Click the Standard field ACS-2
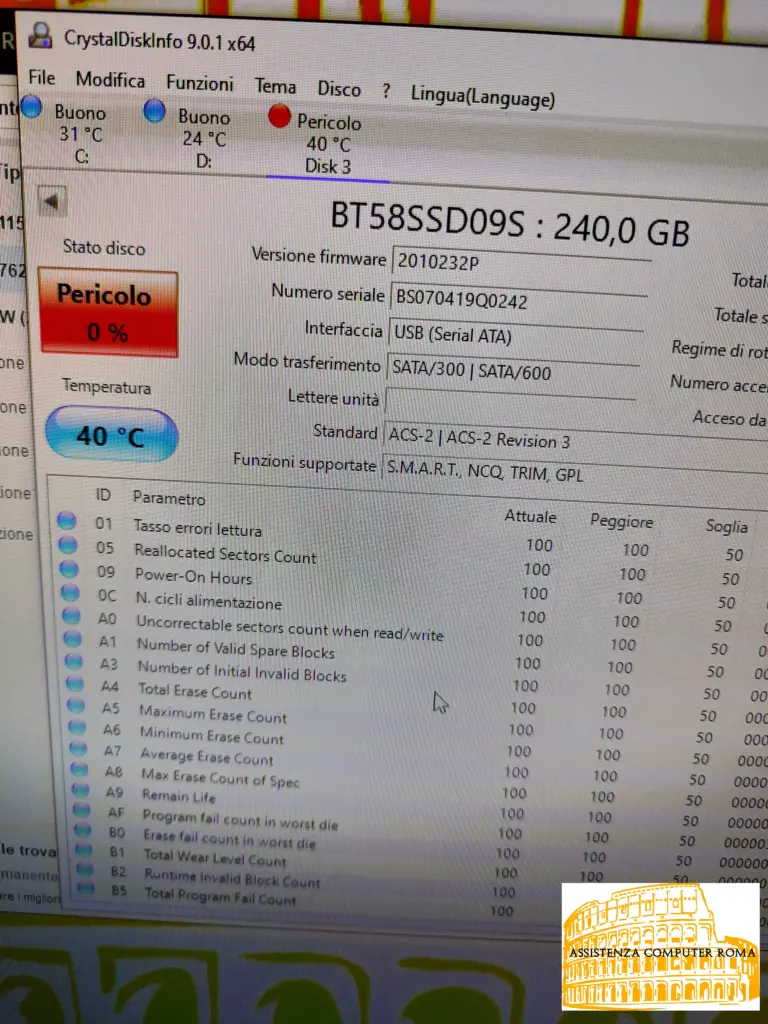Screen dimensions: 768x1024 (x=575, y=440)
